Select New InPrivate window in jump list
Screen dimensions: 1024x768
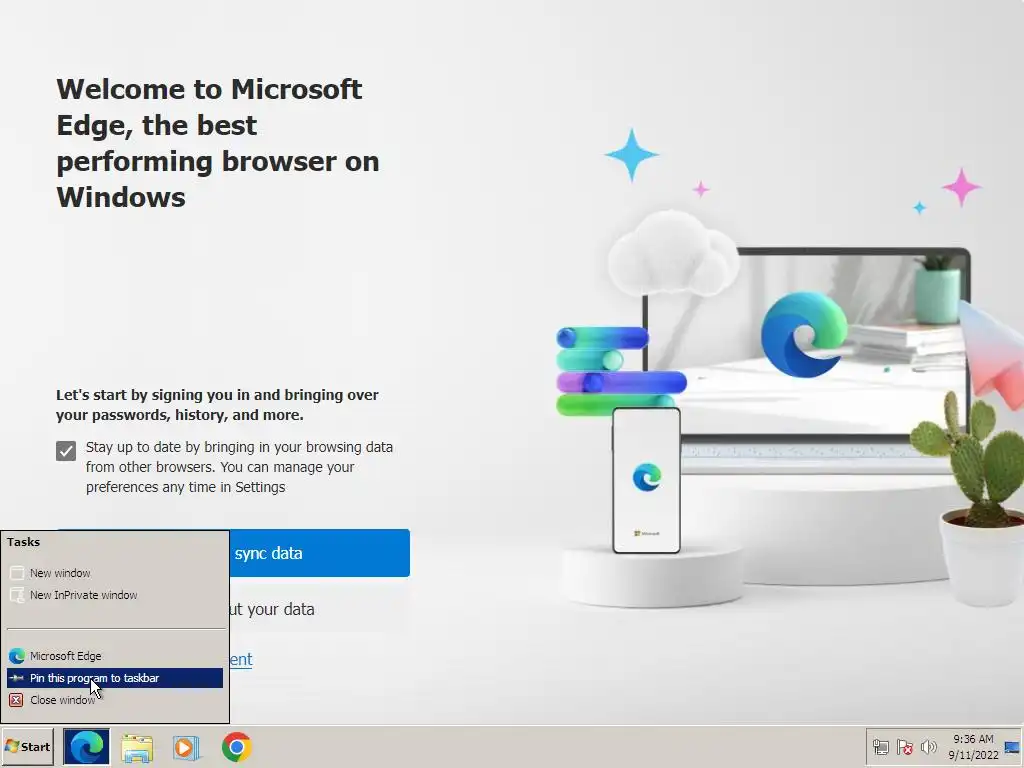click(115, 595)
